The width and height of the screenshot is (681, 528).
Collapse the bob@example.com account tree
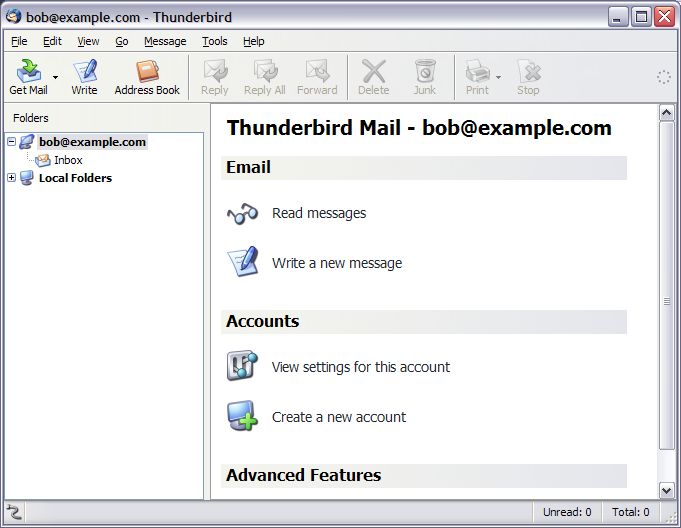12,142
